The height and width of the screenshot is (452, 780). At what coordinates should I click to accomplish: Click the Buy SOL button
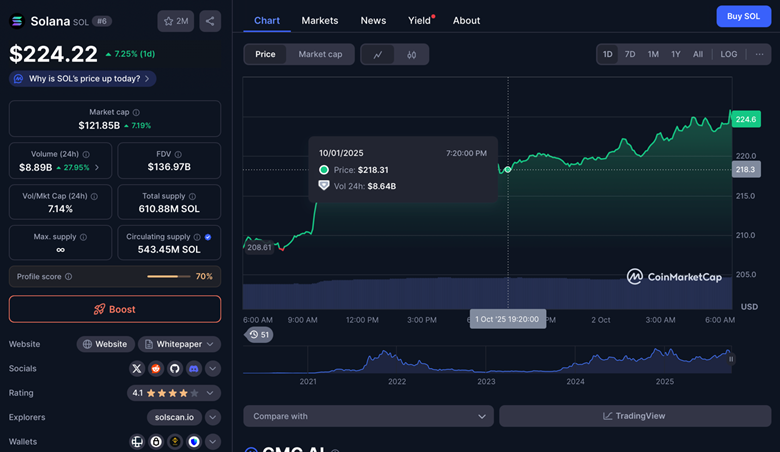pos(743,16)
